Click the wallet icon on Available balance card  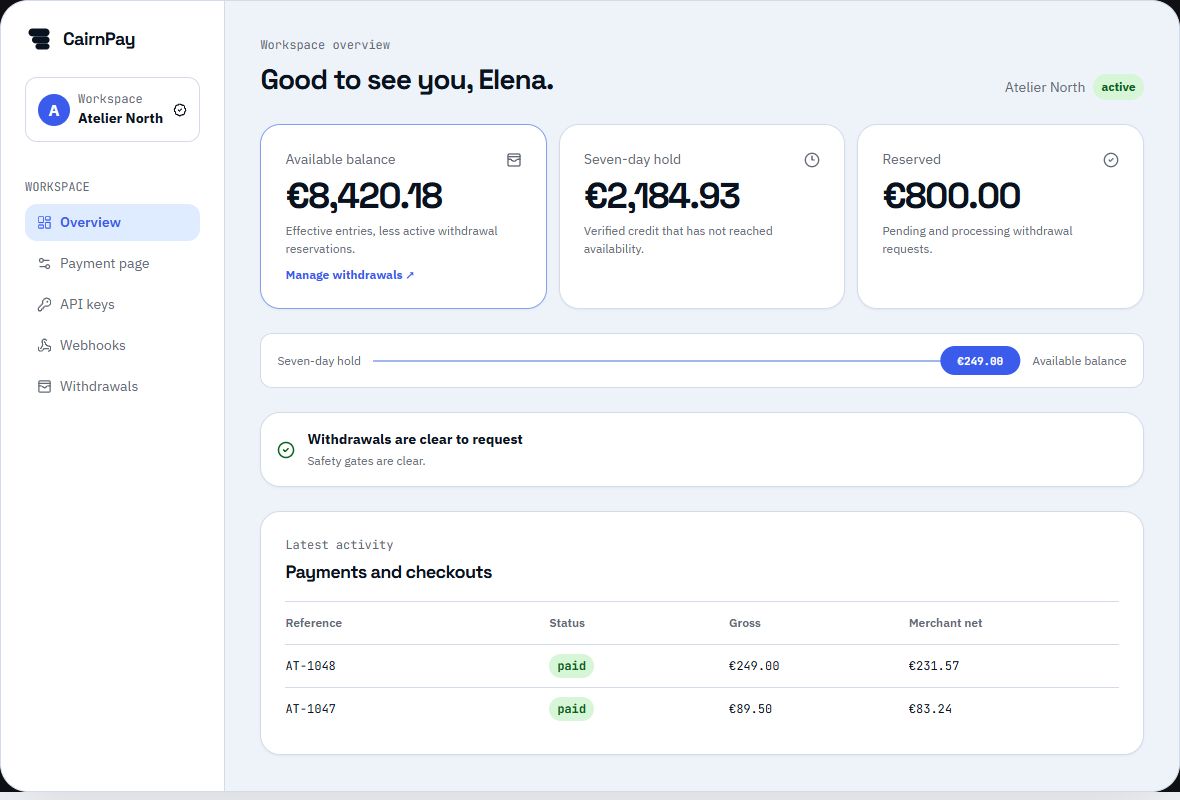click(x=514, y=160)
